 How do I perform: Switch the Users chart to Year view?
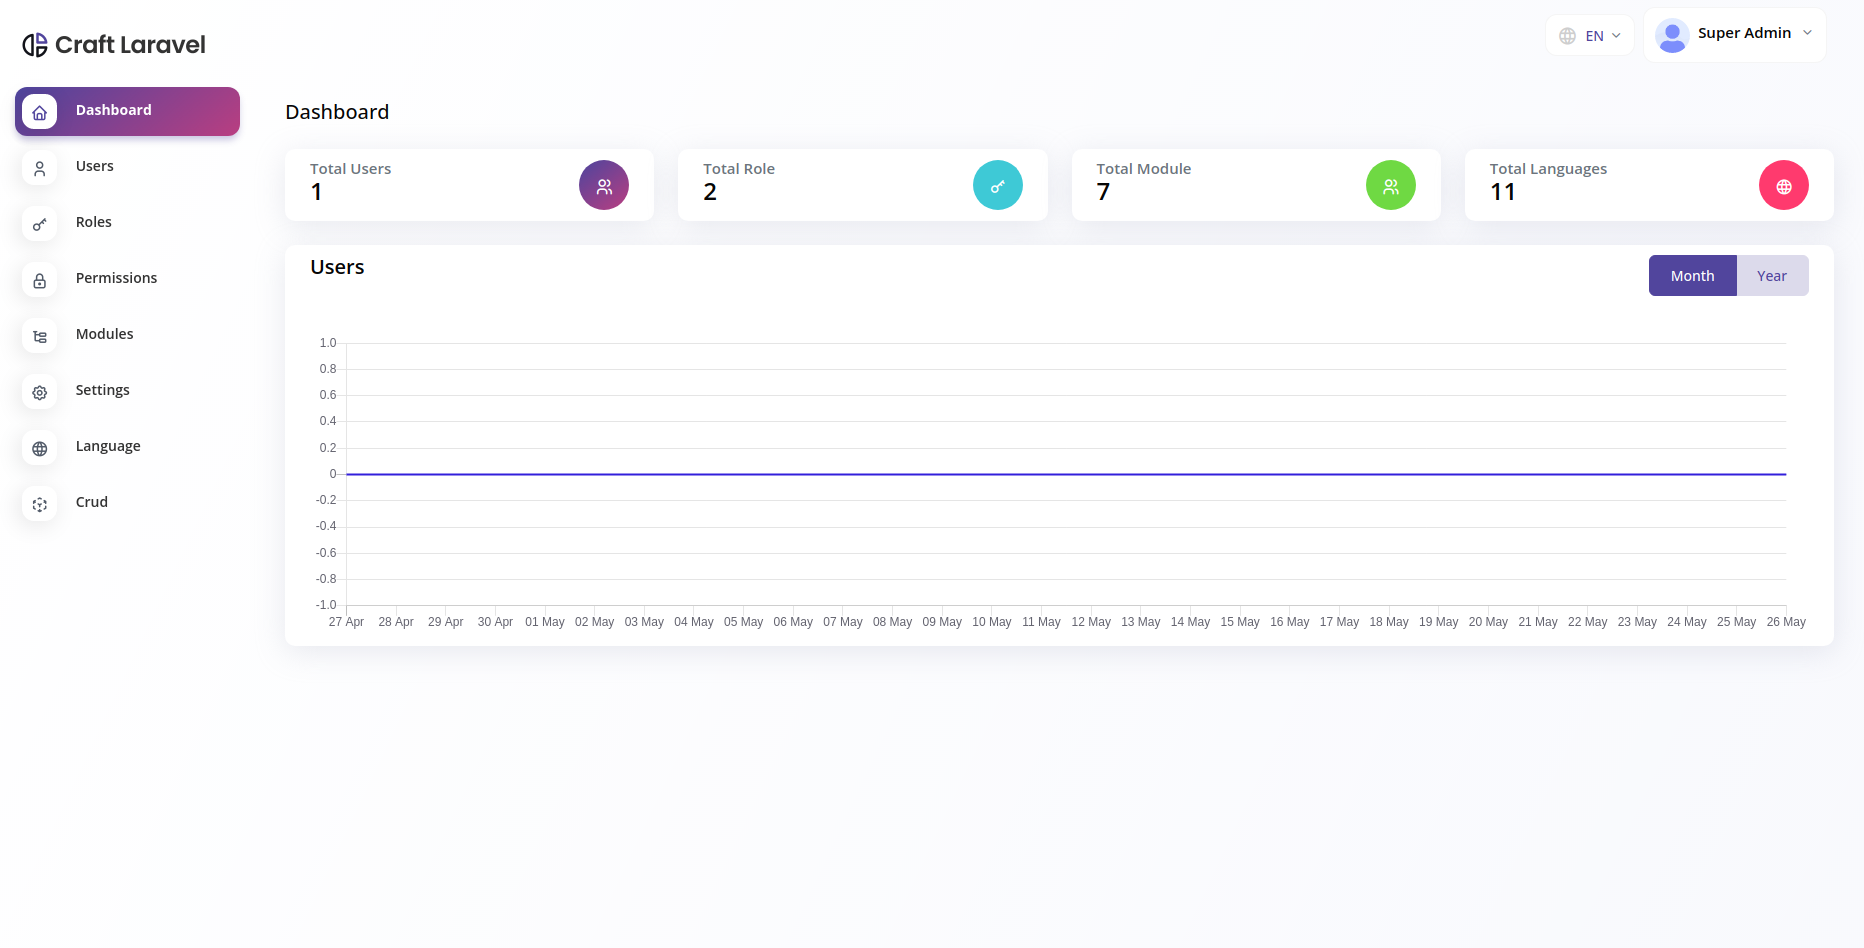click(1772, 276)
